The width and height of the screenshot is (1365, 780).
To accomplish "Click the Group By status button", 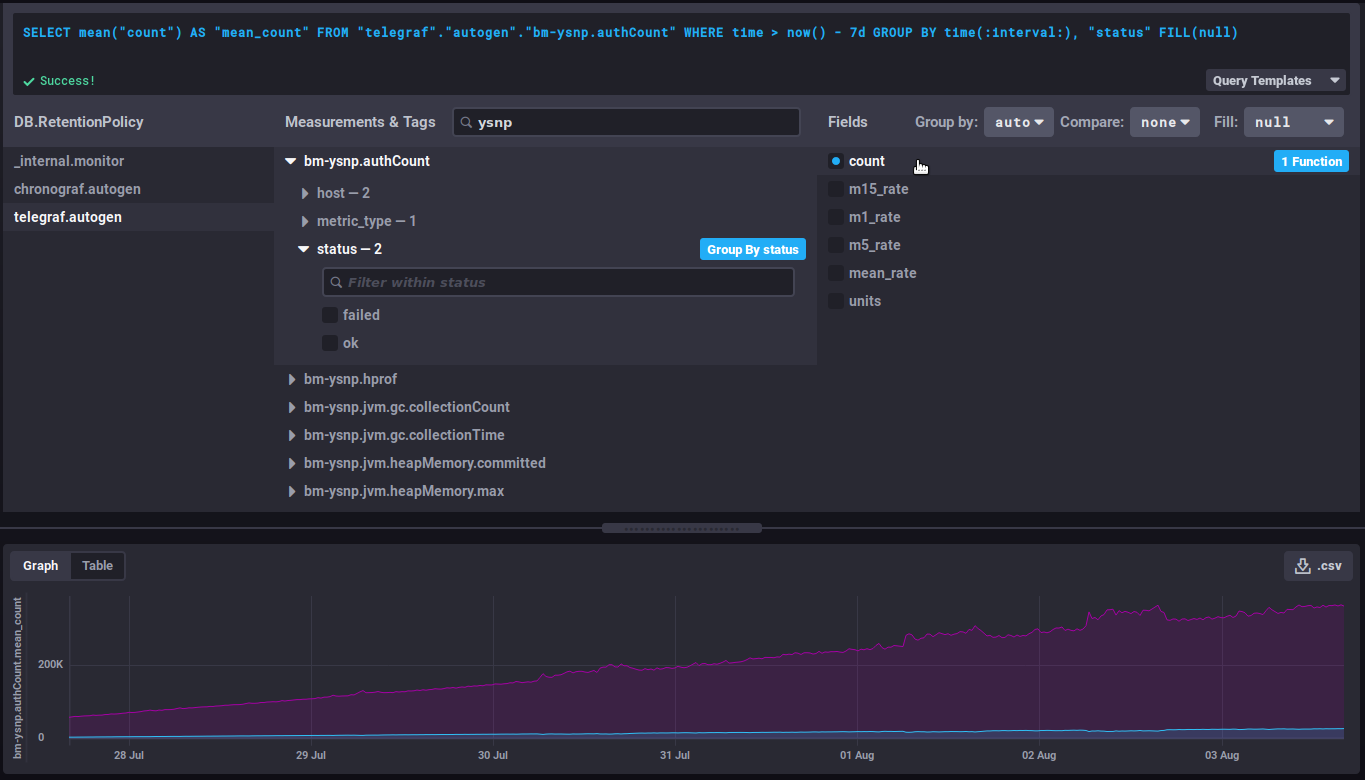I will [x=752, y=249].
